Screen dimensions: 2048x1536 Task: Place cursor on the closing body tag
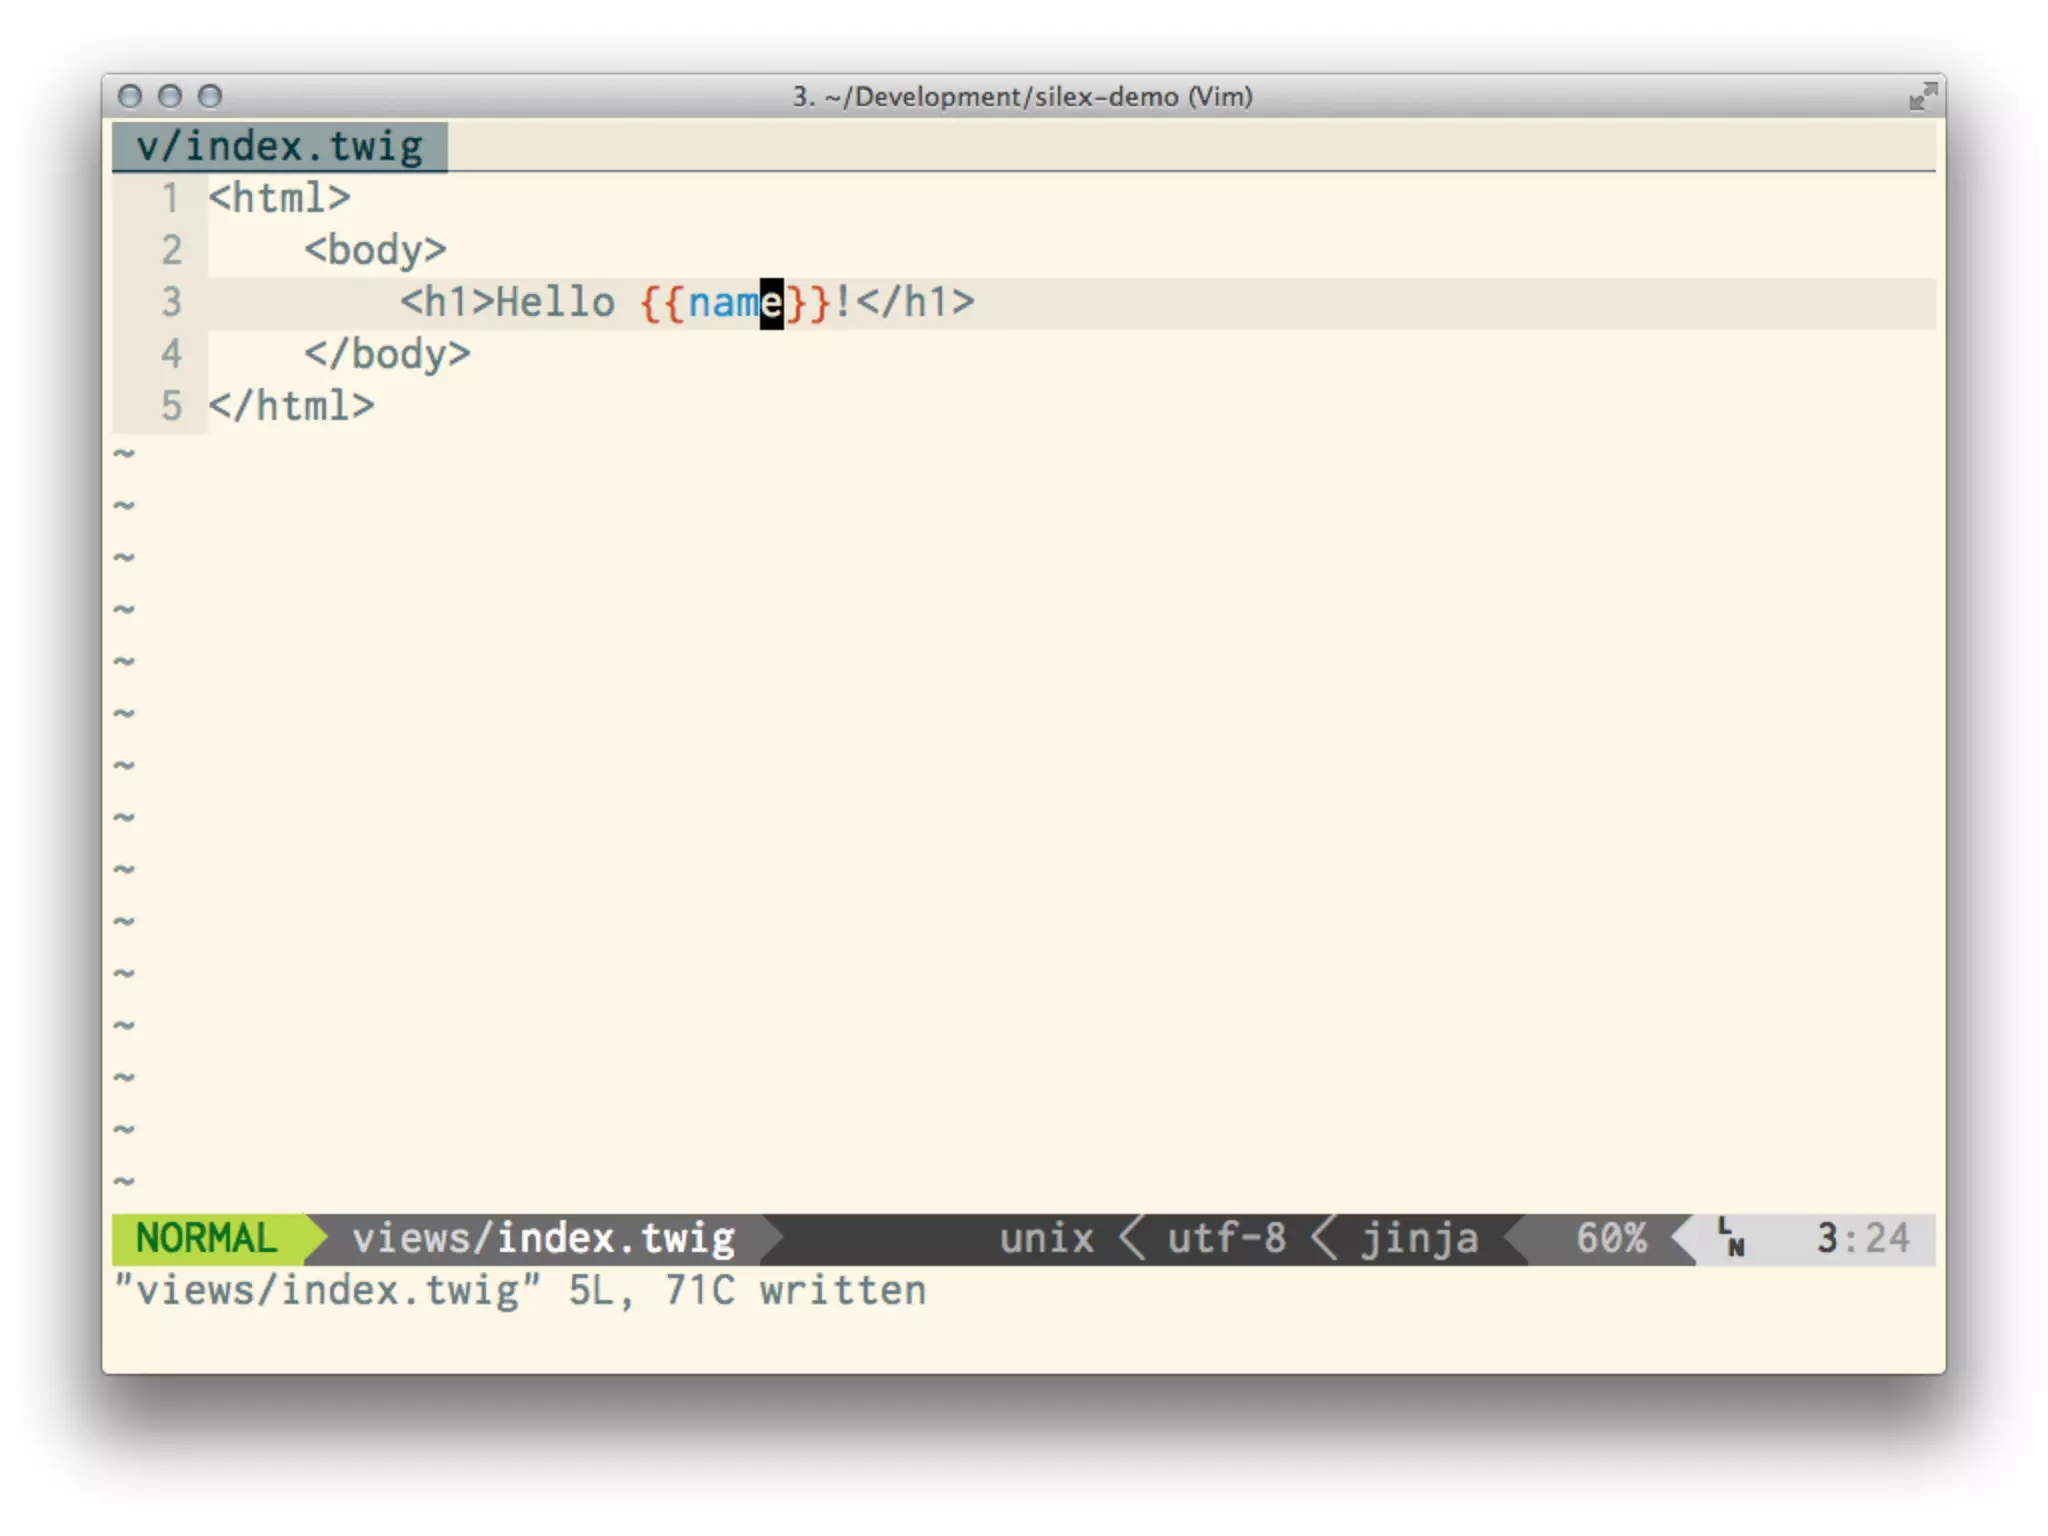click(387, 354)
